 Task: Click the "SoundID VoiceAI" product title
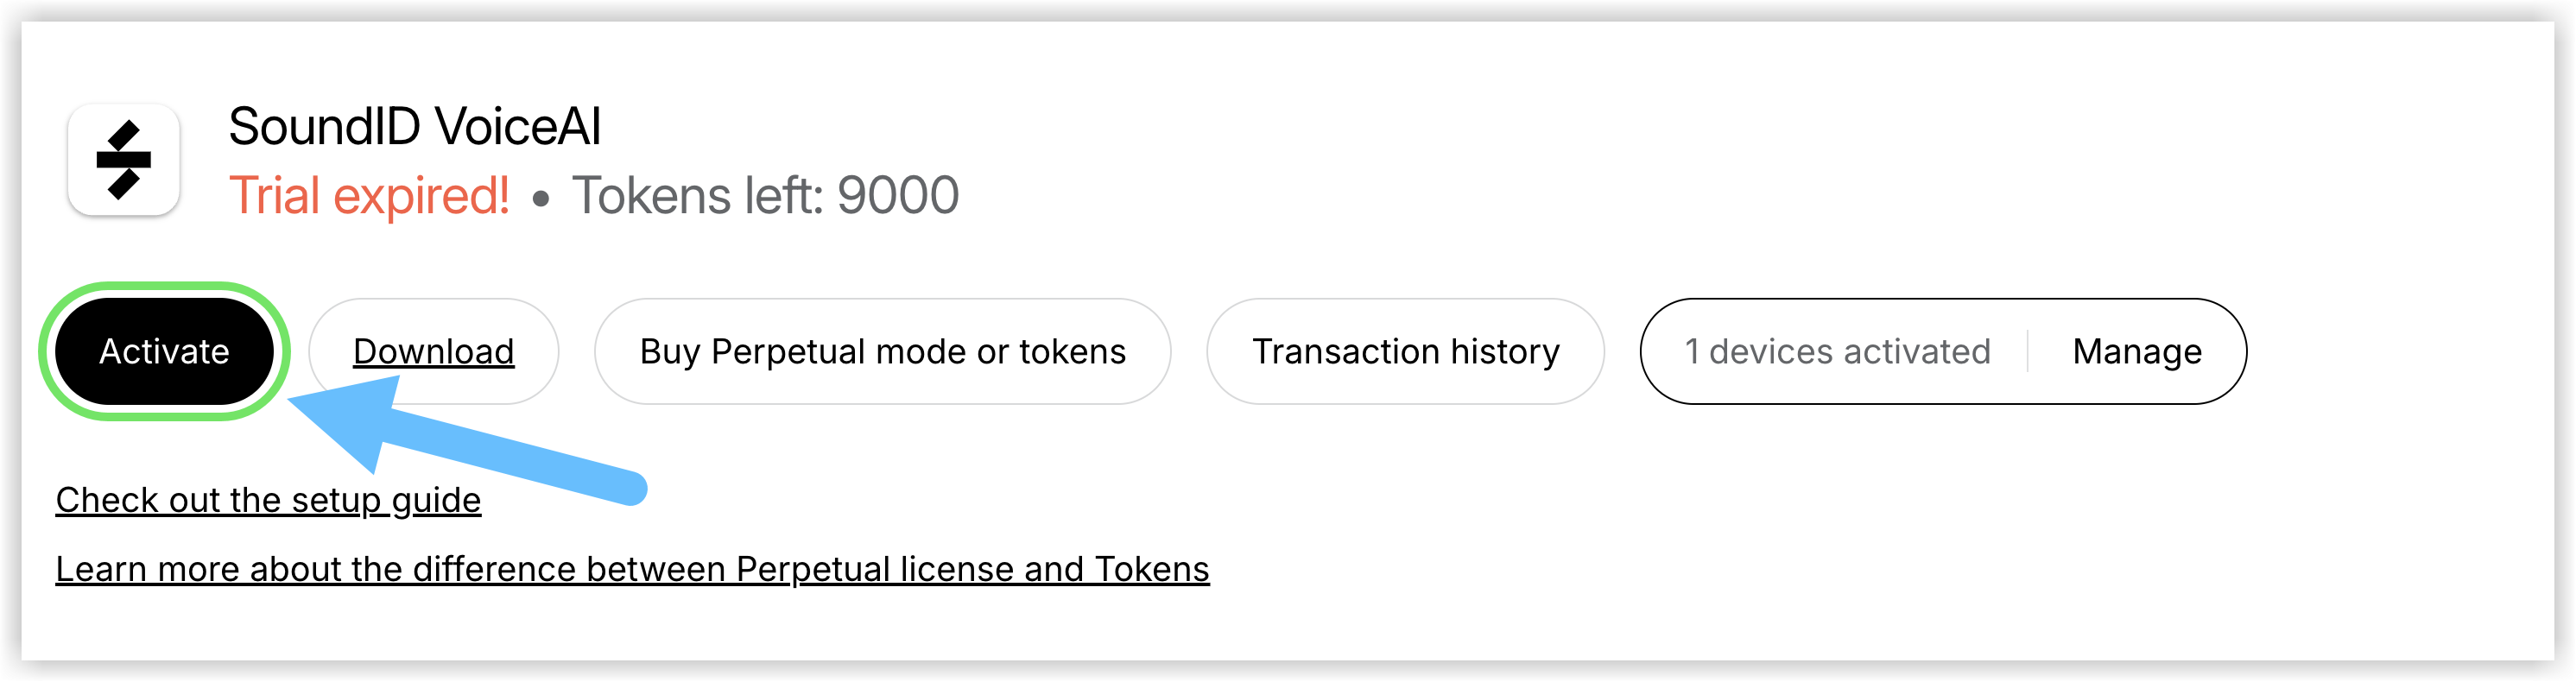[414, 127]
